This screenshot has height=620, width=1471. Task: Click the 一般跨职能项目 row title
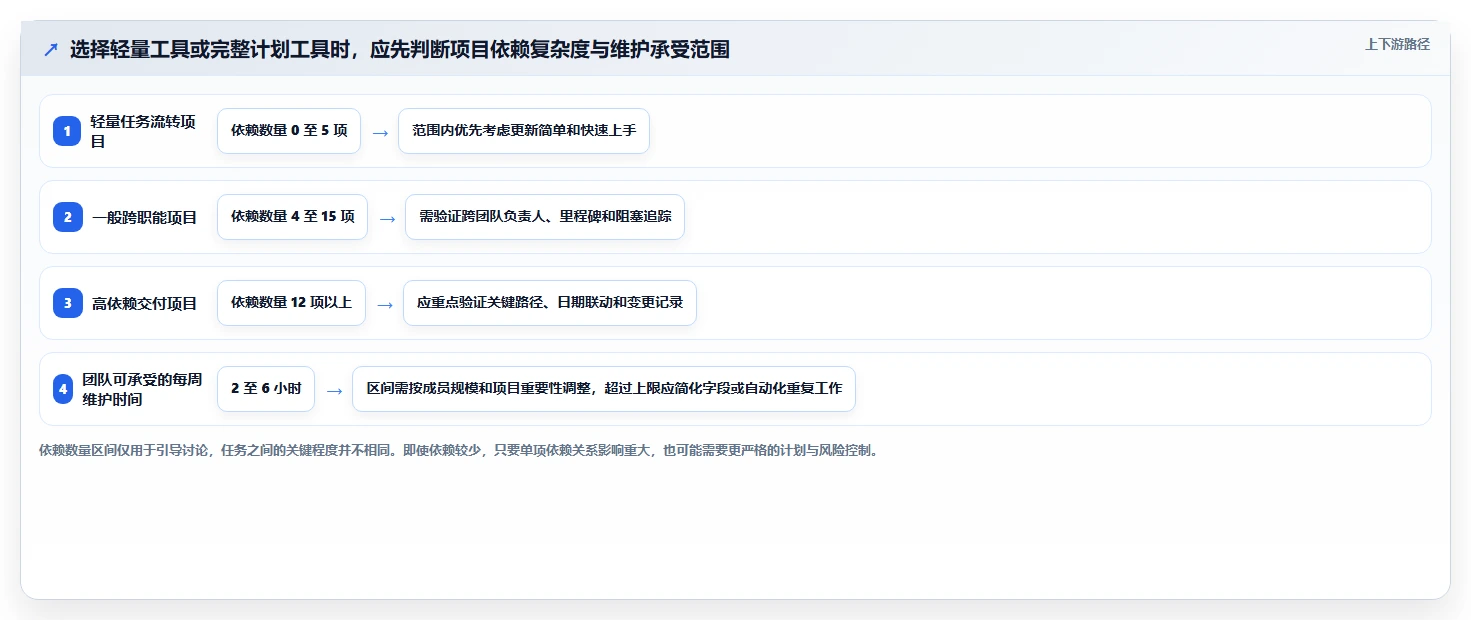pos(144,217)
